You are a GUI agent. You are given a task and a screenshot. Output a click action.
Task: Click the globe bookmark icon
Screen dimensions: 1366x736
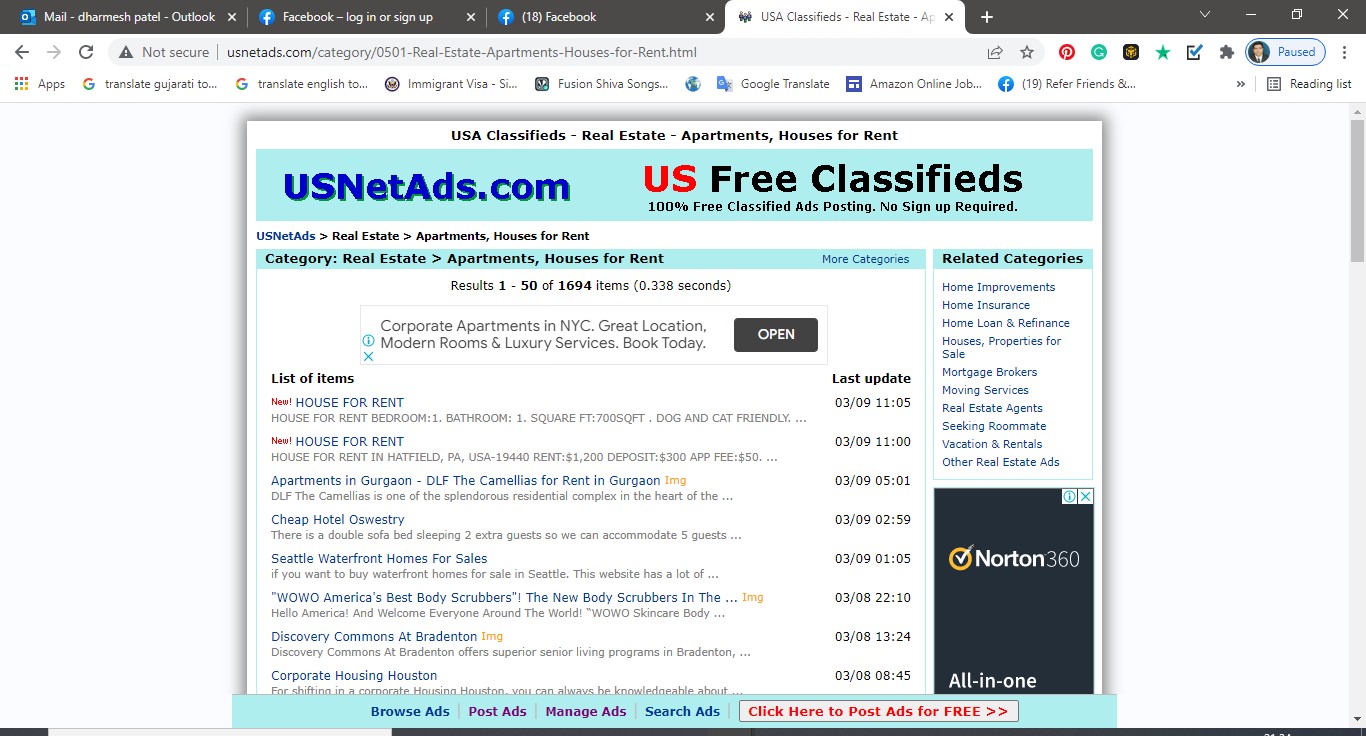[693, 84]
